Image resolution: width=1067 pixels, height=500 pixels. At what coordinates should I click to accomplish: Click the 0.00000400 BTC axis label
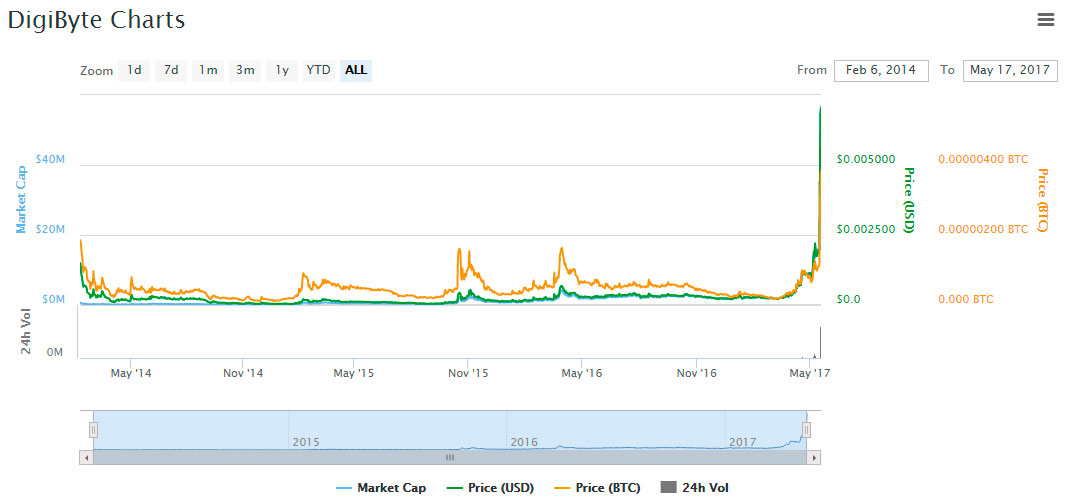983,159
